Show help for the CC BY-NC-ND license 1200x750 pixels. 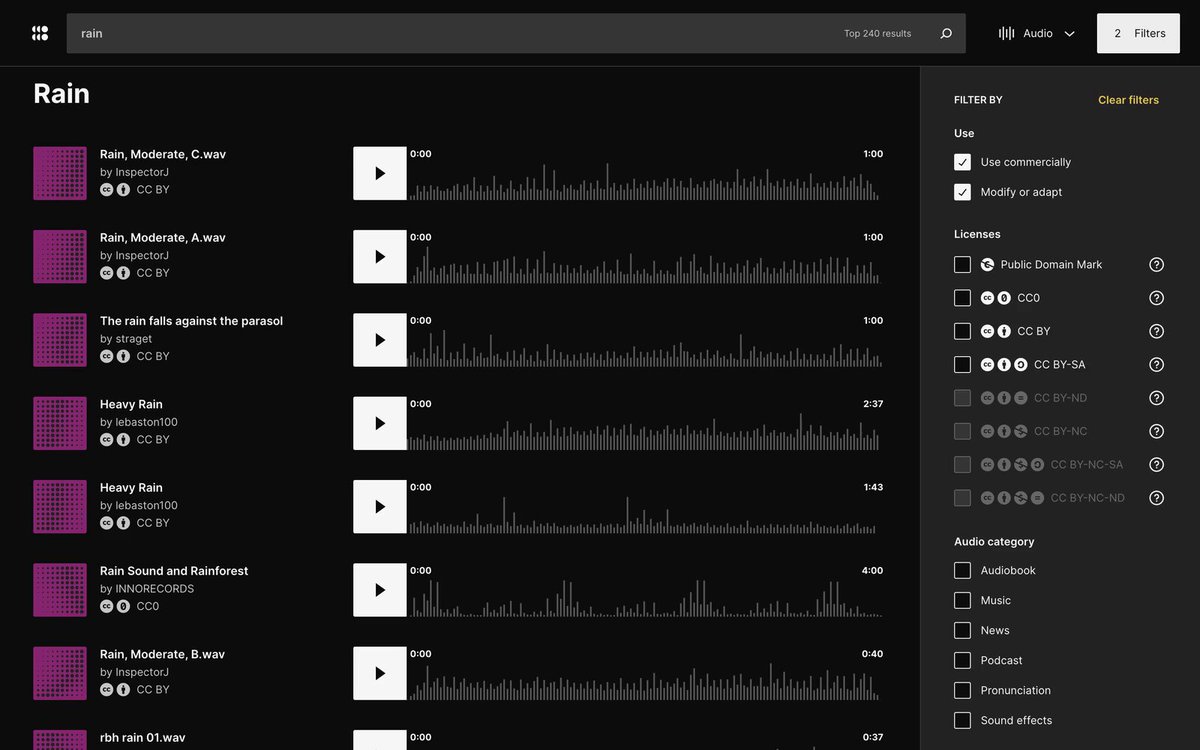pyautogui.click(x=1156, y=498)
